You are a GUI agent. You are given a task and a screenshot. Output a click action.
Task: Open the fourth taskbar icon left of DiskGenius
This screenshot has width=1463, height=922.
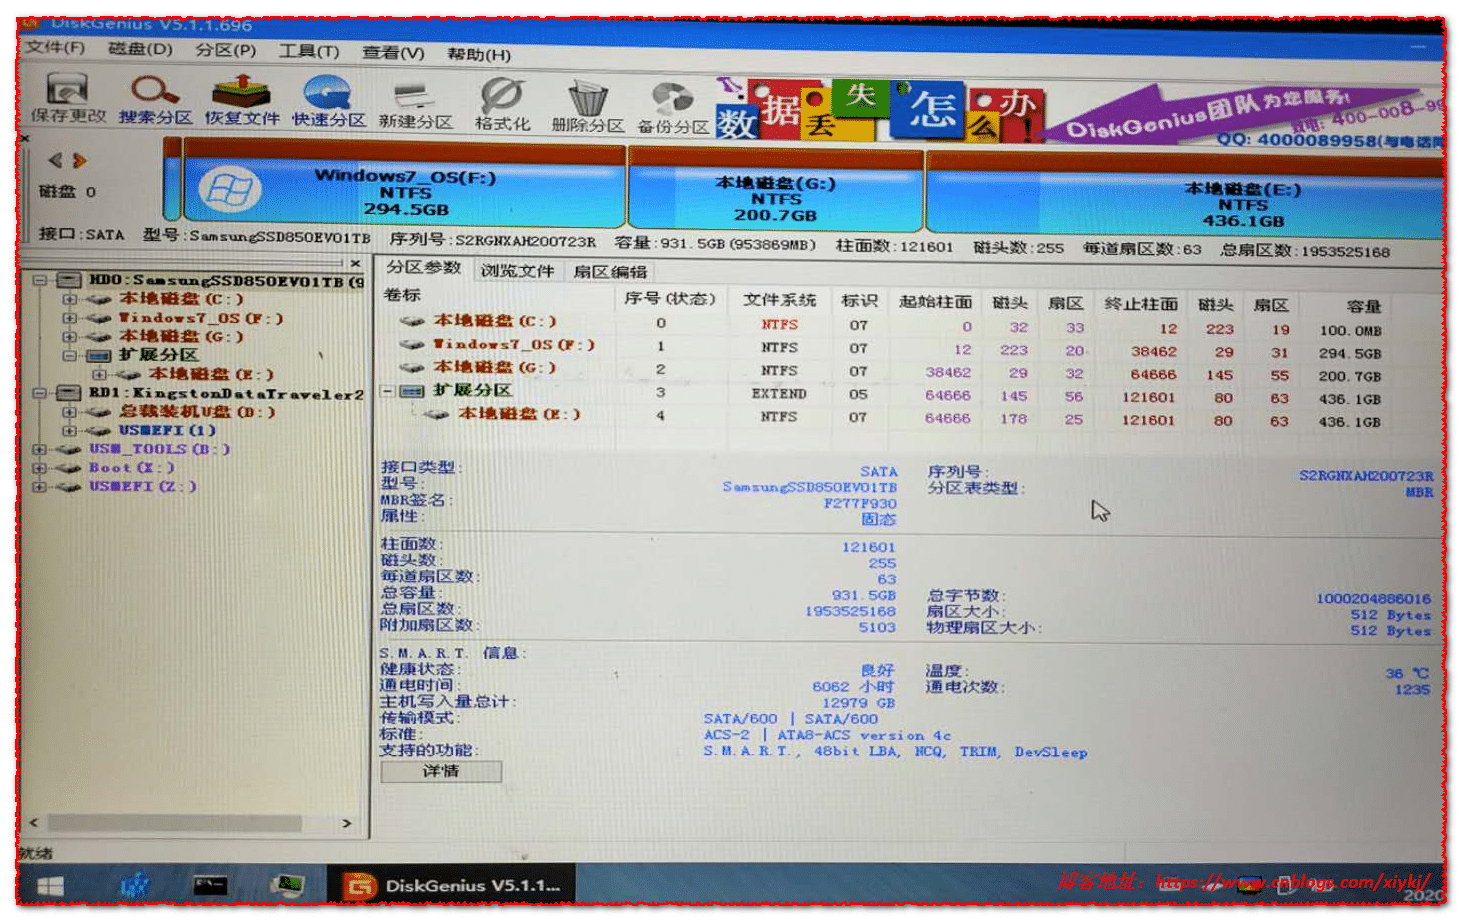coord(288,886)
